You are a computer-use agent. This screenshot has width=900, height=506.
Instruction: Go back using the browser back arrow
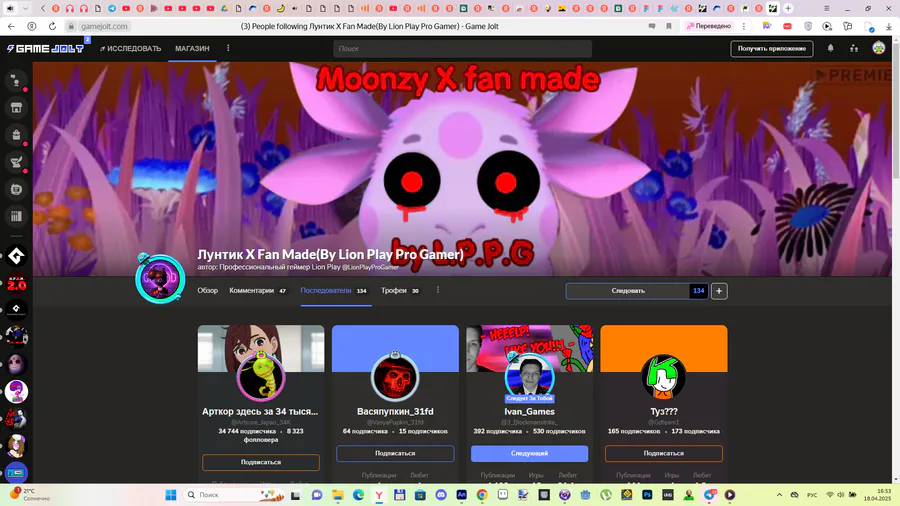[x=11, y=26]
